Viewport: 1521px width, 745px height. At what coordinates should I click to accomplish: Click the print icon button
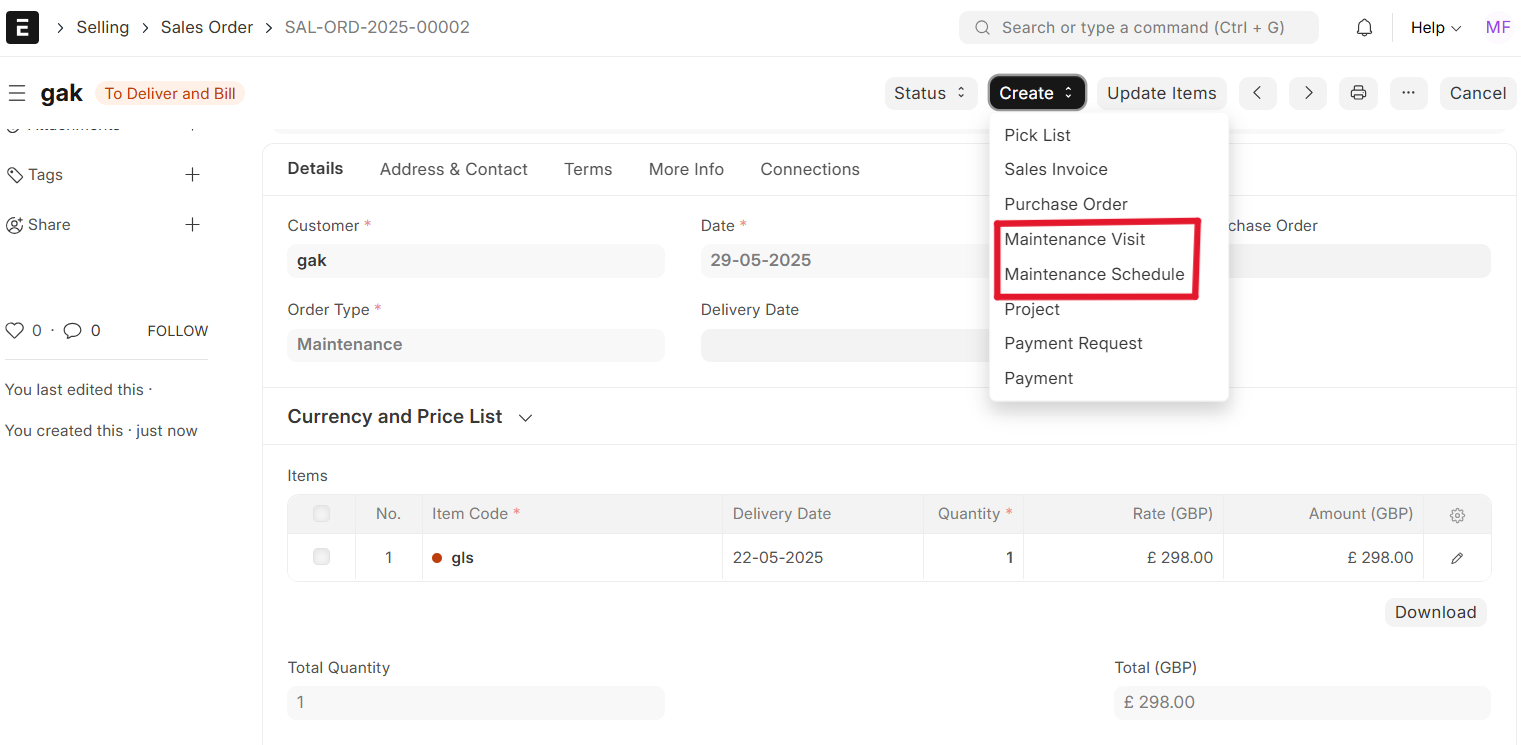click(x=1358, y=93)
